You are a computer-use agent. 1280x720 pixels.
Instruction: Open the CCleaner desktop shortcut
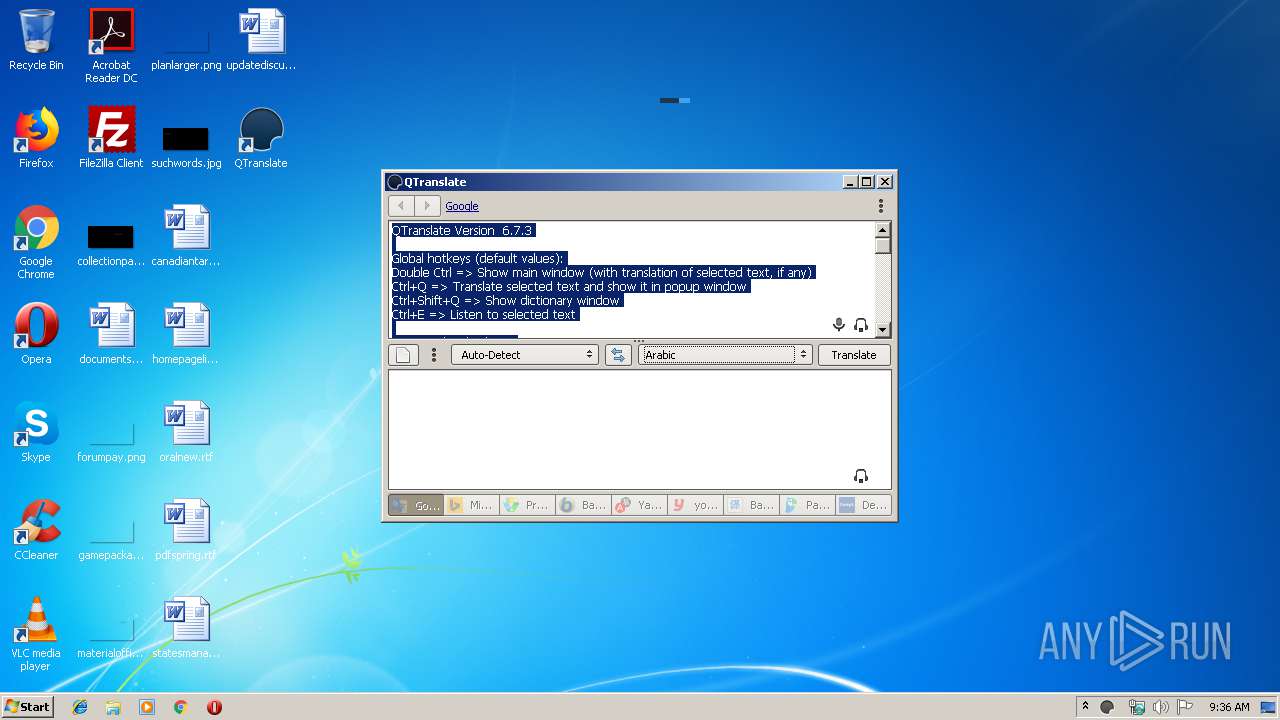[36, 530]
